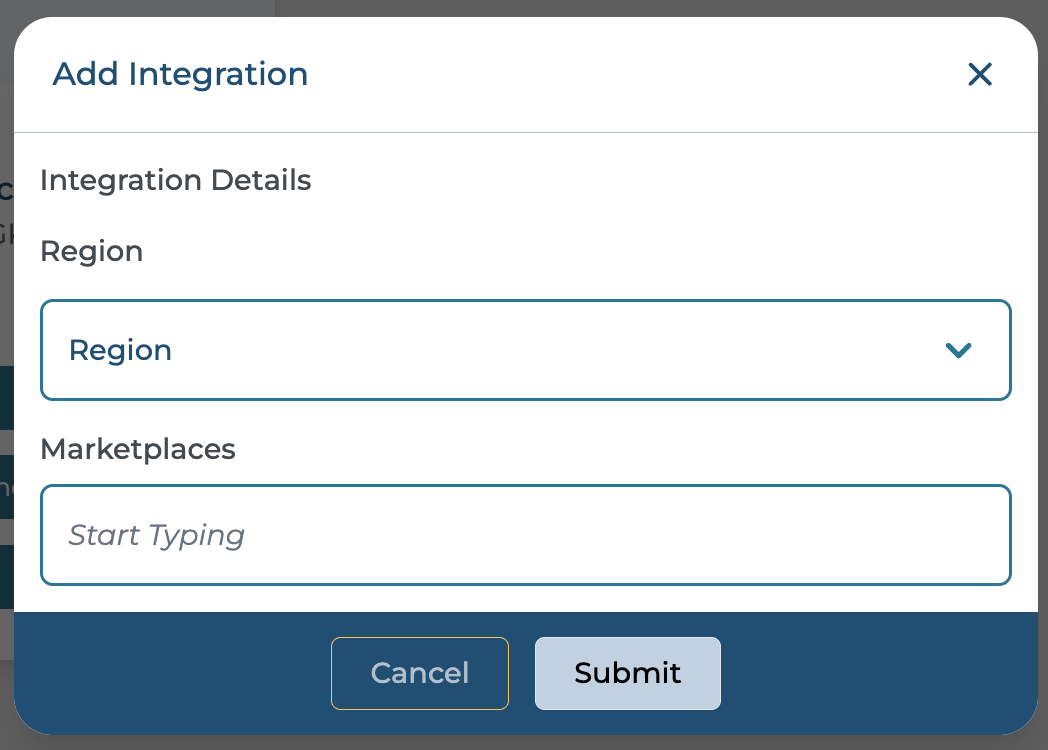Click the Add Integration dialog title
The image size is (1048, 750).
point(180,74)
